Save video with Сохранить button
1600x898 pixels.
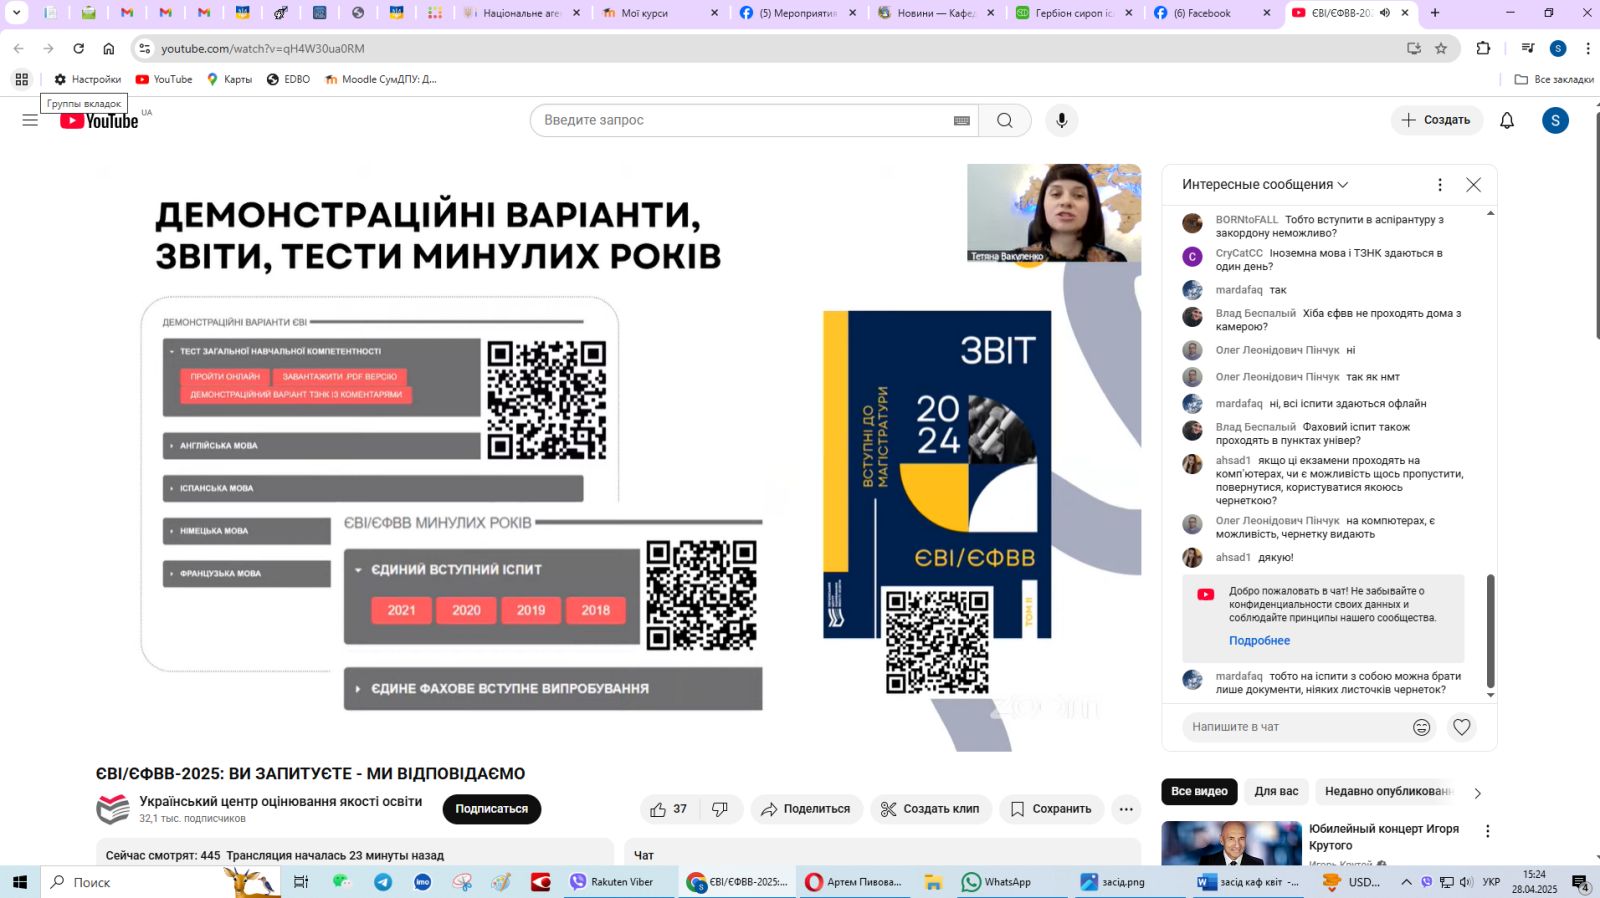[1051, 809]
